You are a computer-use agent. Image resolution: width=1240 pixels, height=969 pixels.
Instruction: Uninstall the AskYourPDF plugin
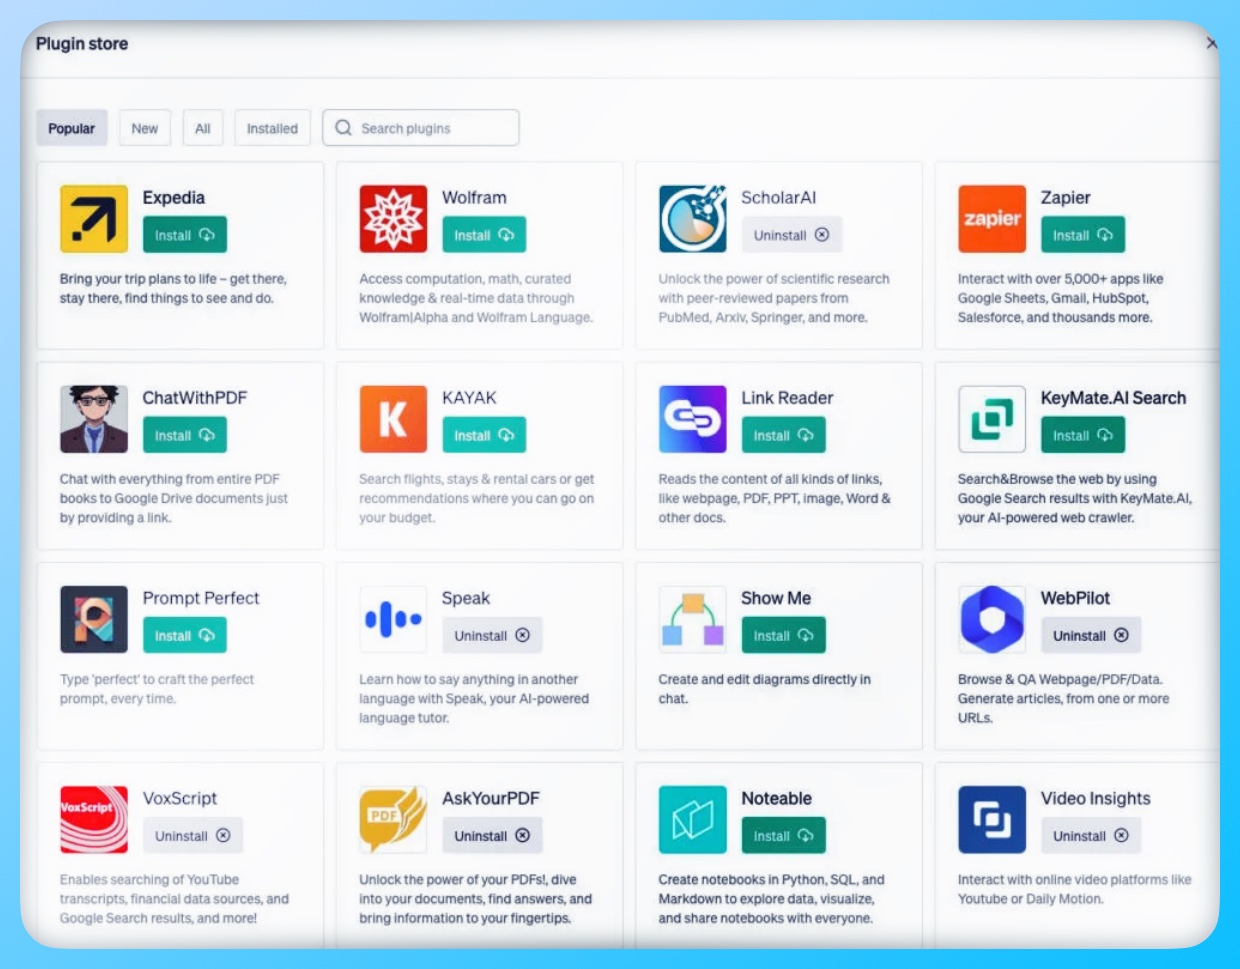492,835
